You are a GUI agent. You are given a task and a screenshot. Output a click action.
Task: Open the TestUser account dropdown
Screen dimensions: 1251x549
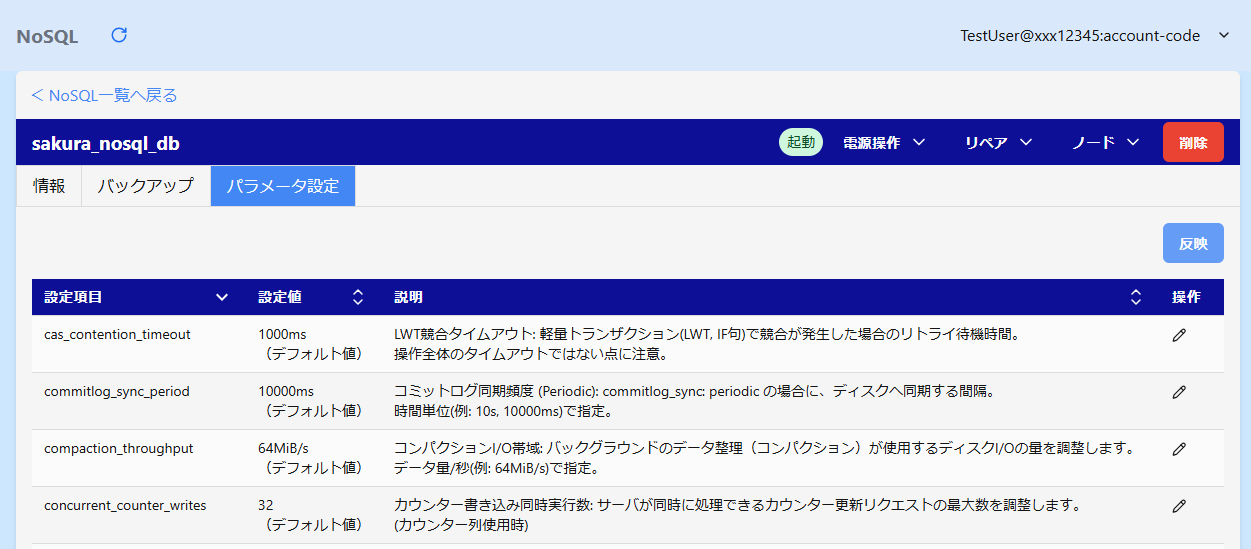[1094, 36]
